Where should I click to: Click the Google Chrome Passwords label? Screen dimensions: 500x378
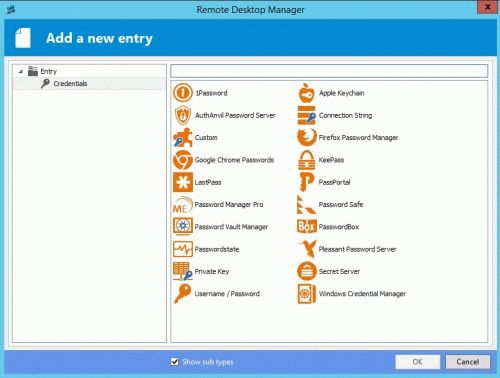(234, 160)
